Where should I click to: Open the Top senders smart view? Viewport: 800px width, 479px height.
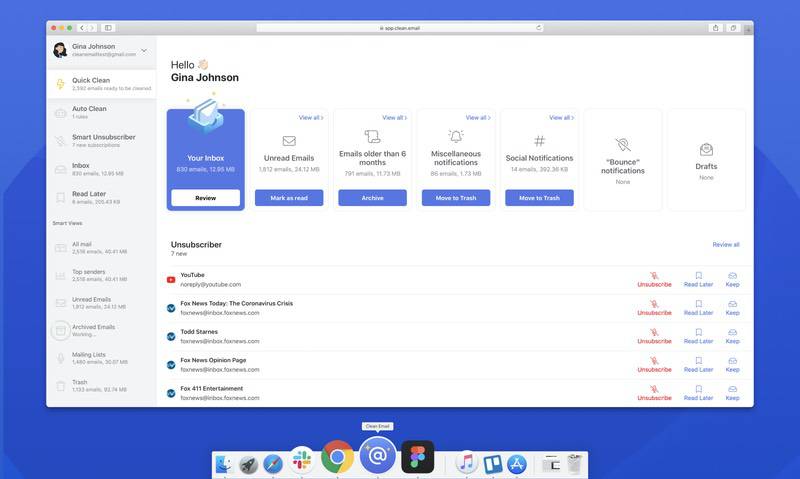click(x=102, y=275)
